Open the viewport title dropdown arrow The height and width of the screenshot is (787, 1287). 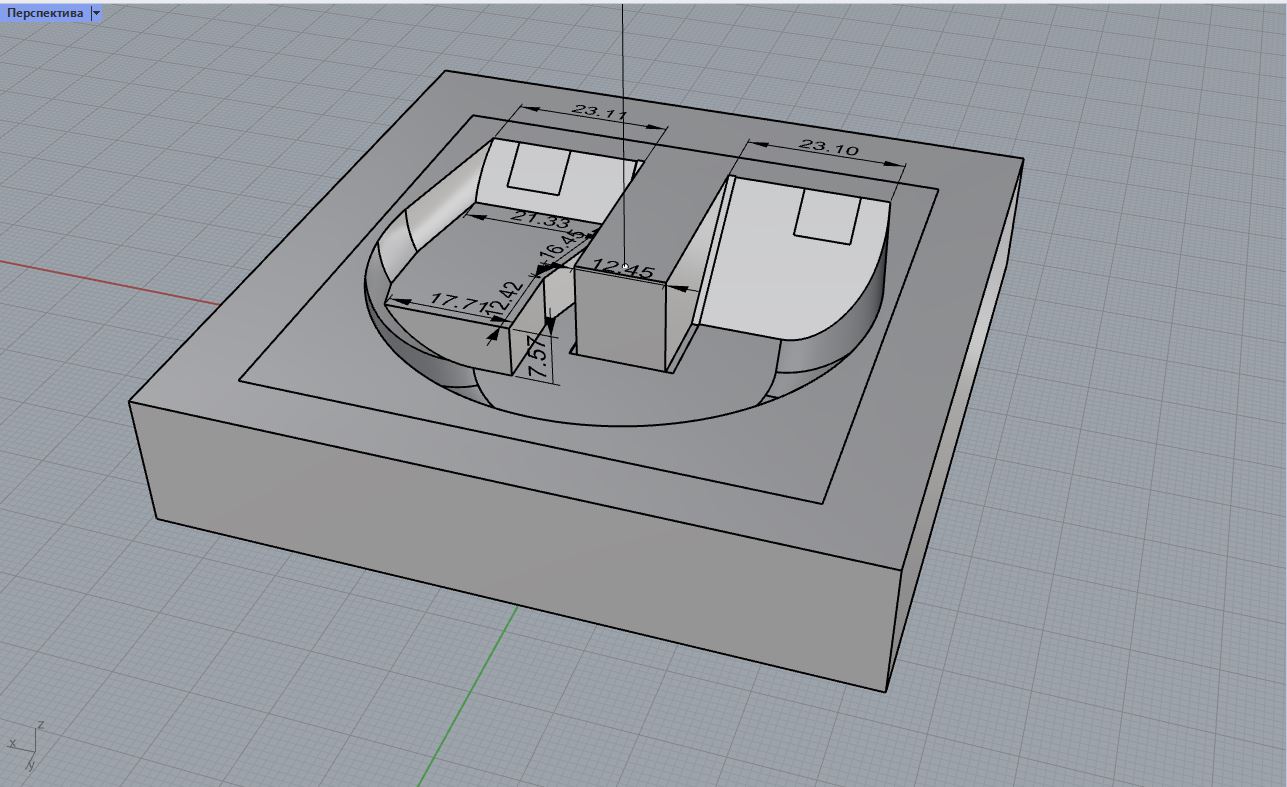(96, 13)
